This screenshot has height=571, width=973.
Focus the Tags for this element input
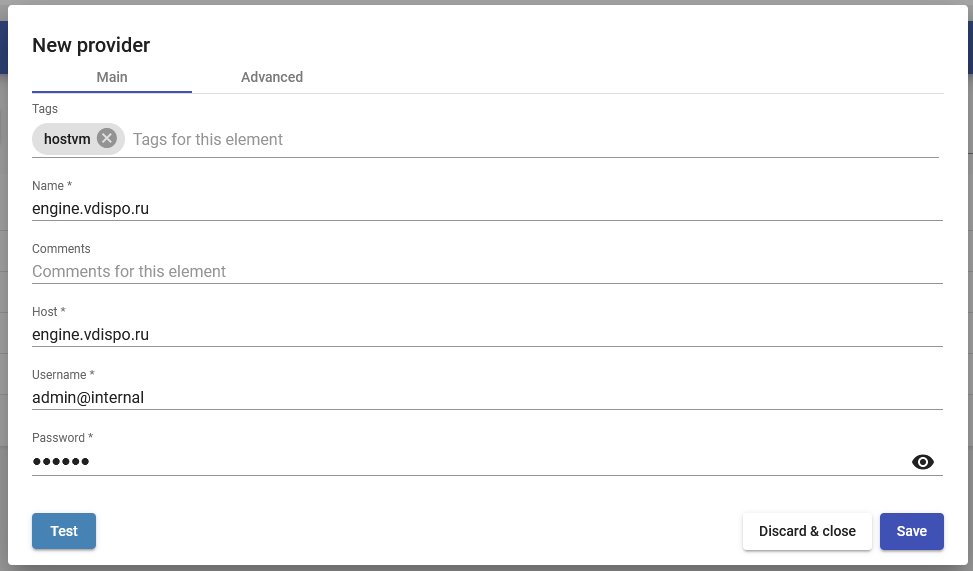pyautogui.click(x=535, y=139)
